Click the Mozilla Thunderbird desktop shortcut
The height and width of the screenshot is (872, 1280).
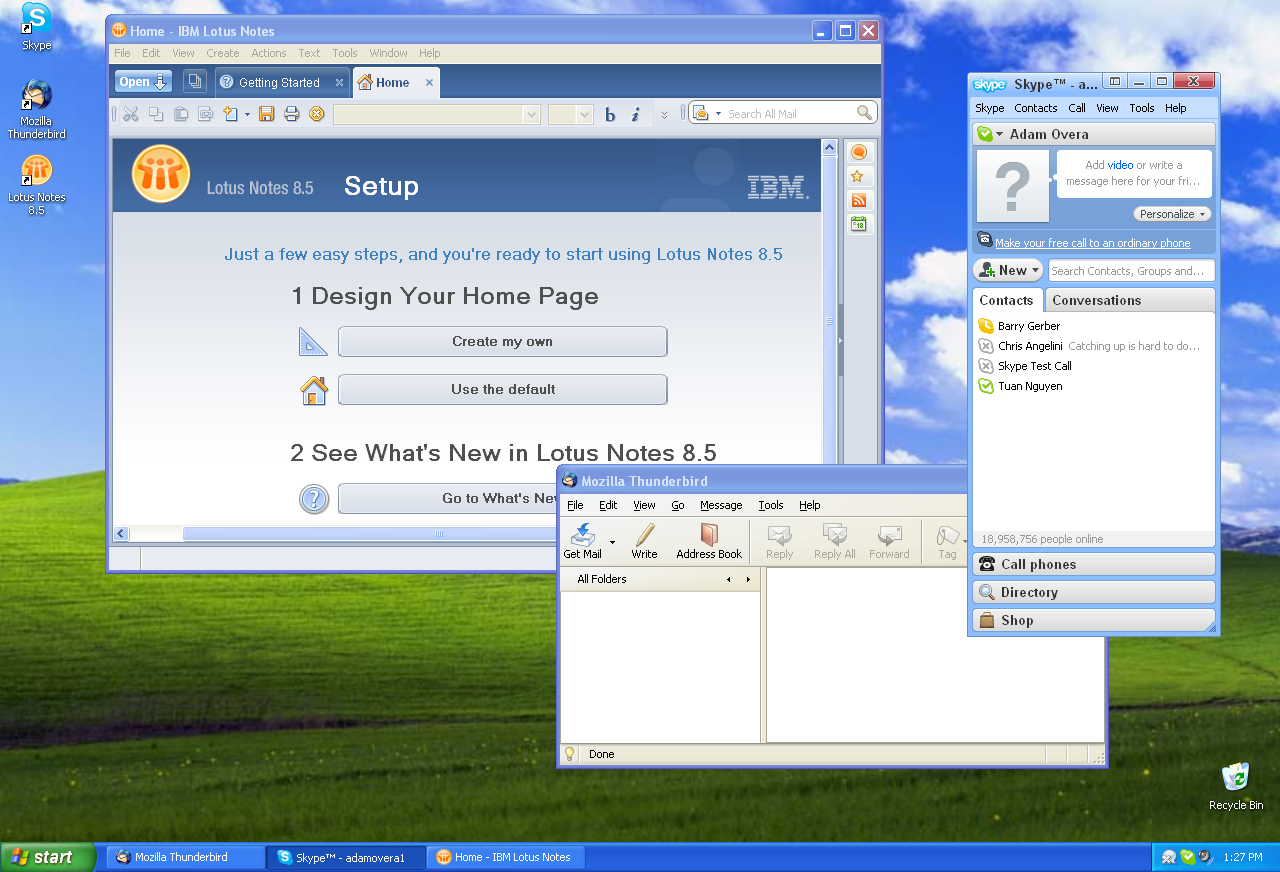click(37, 109)
